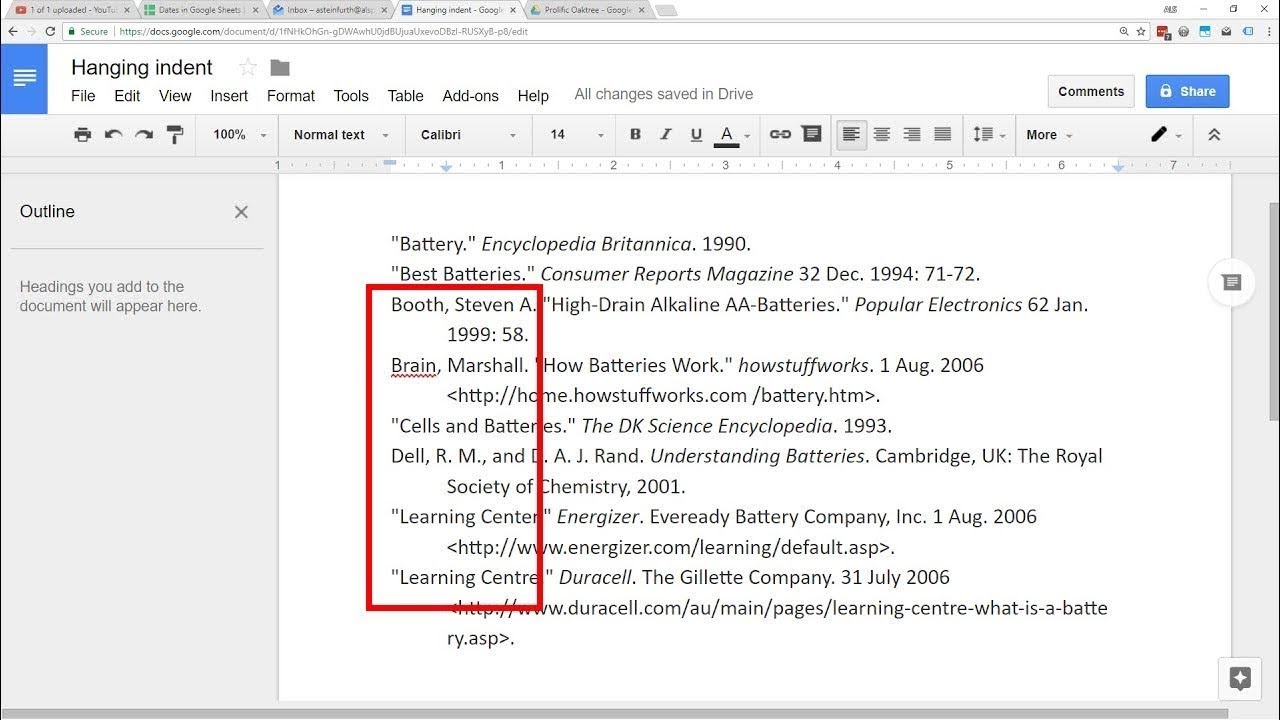Viewport: 1280px width, 720px height.
Task: Close the Outline panel
Action: pyautogui.click(x=241, y=212)
